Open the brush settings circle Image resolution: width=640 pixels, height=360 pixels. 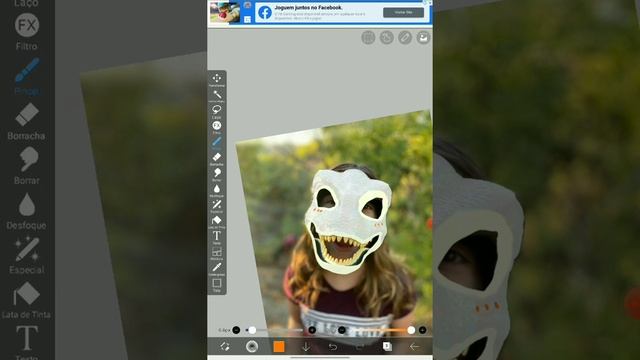252,347
